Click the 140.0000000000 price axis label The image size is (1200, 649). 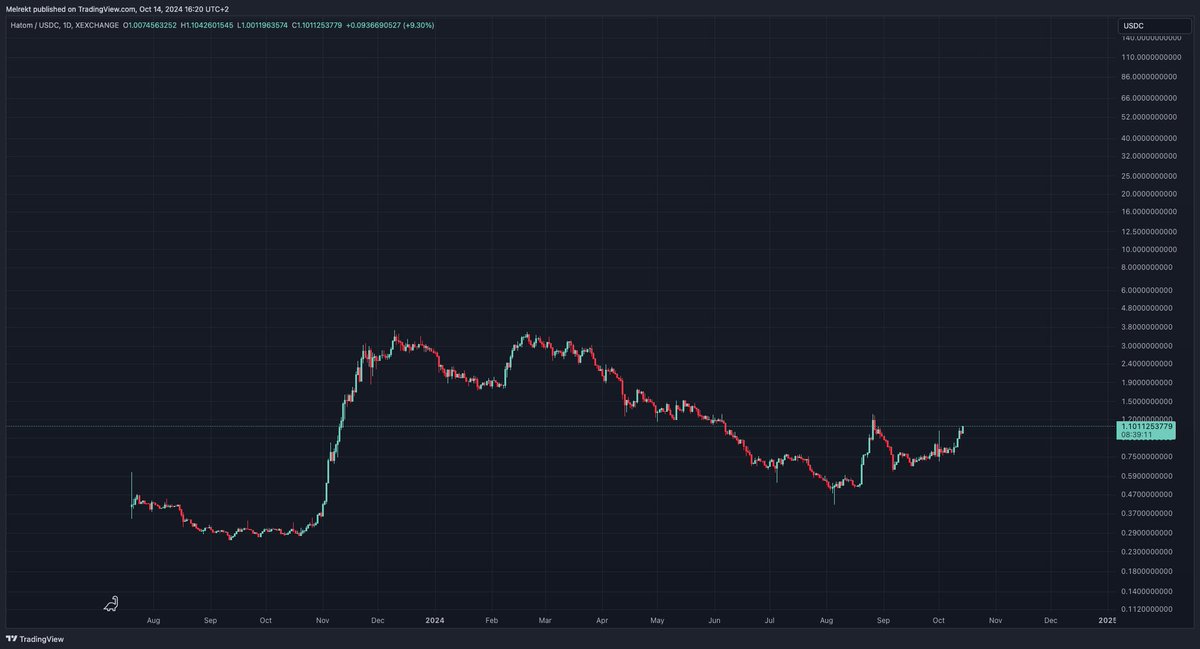[1152, 38]
